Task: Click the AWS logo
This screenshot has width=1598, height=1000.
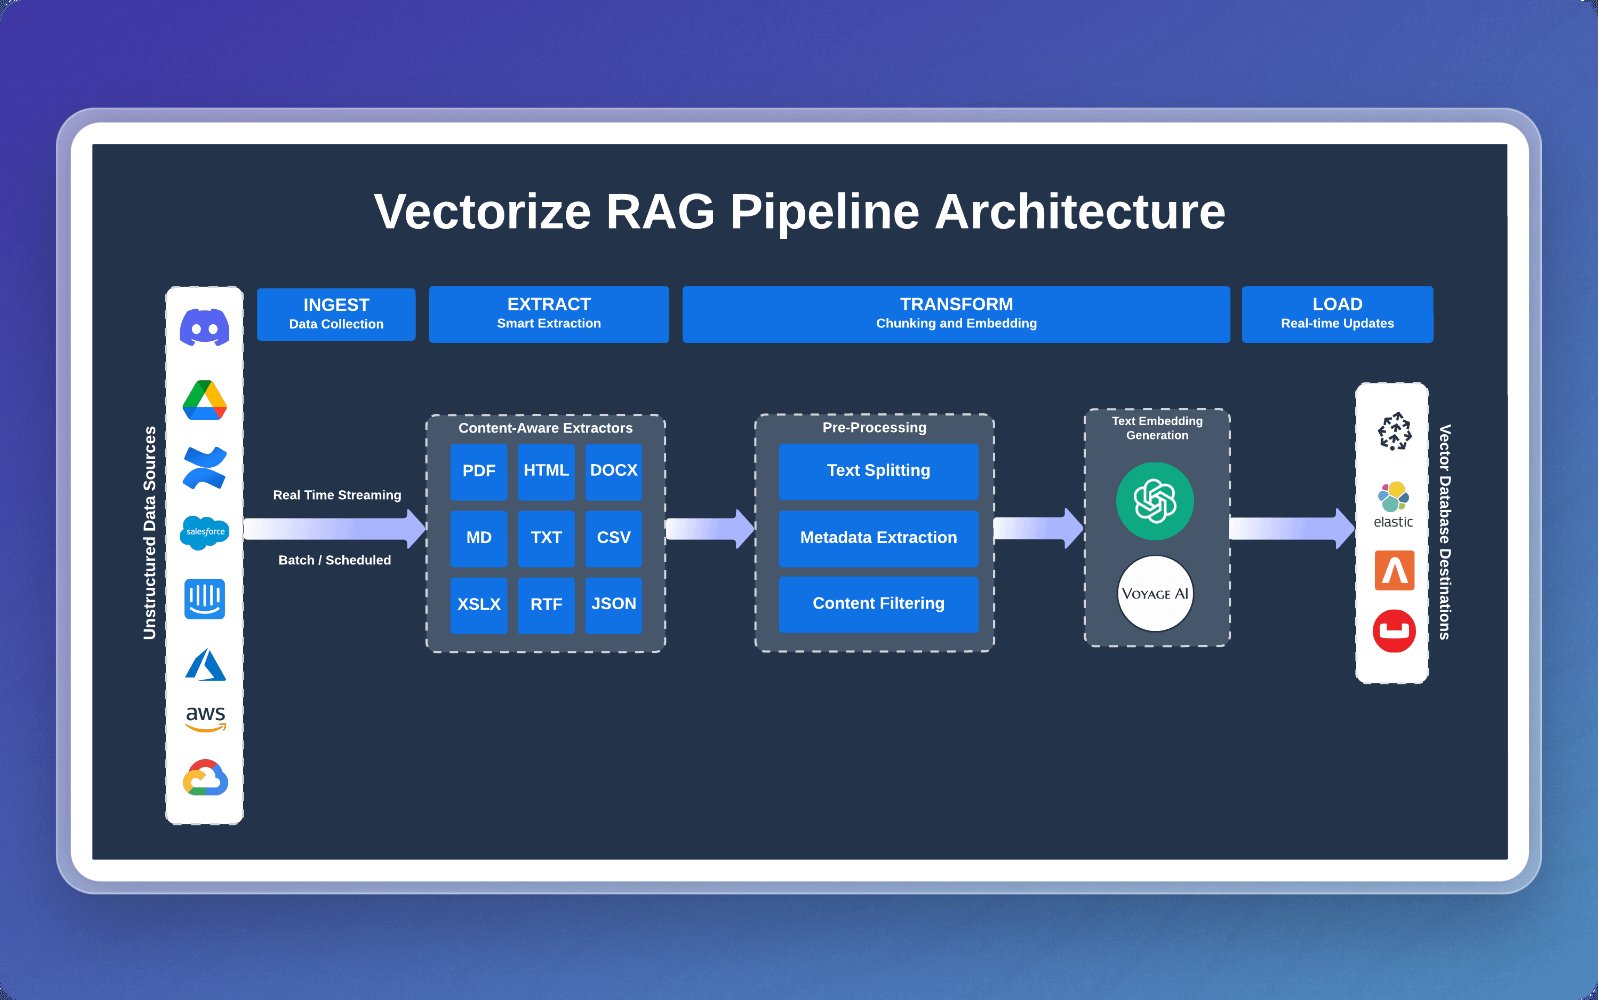Action: coord(205,719)
